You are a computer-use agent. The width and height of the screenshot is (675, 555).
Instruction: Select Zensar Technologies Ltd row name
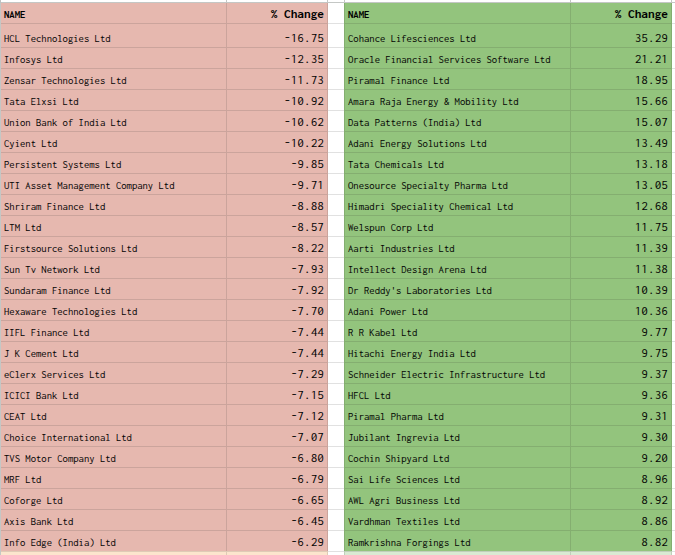[113, 81]
